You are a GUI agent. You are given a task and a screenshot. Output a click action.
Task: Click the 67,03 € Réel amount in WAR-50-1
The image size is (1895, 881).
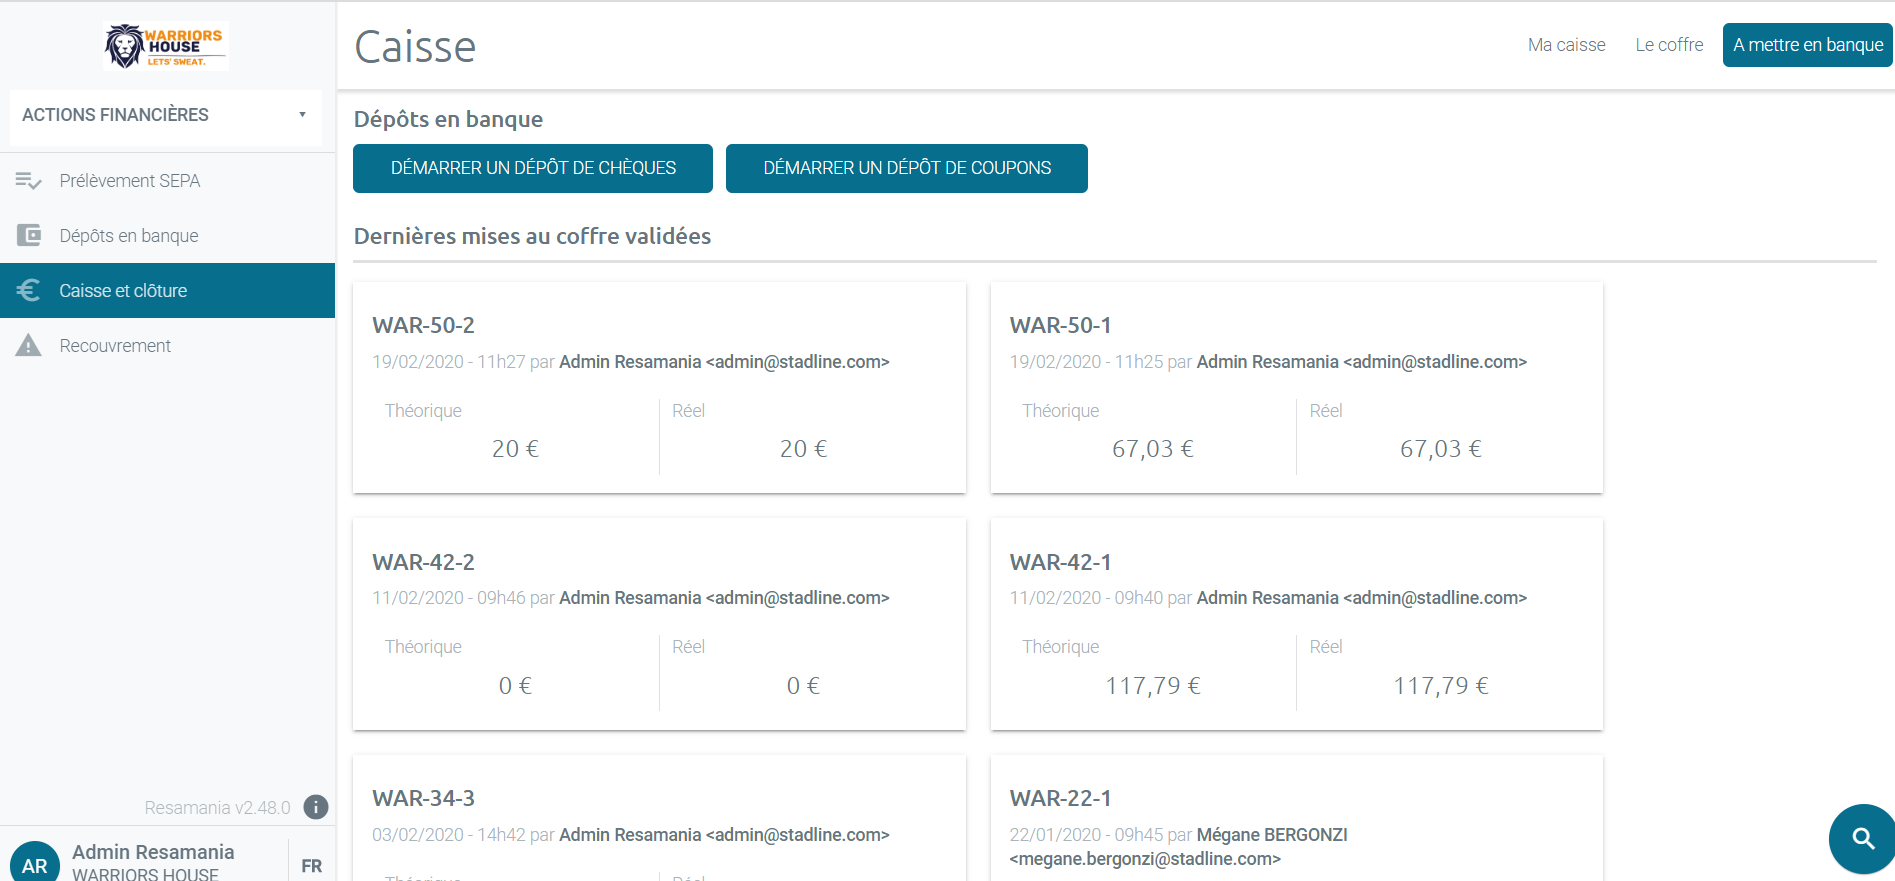coord(1440,449)
